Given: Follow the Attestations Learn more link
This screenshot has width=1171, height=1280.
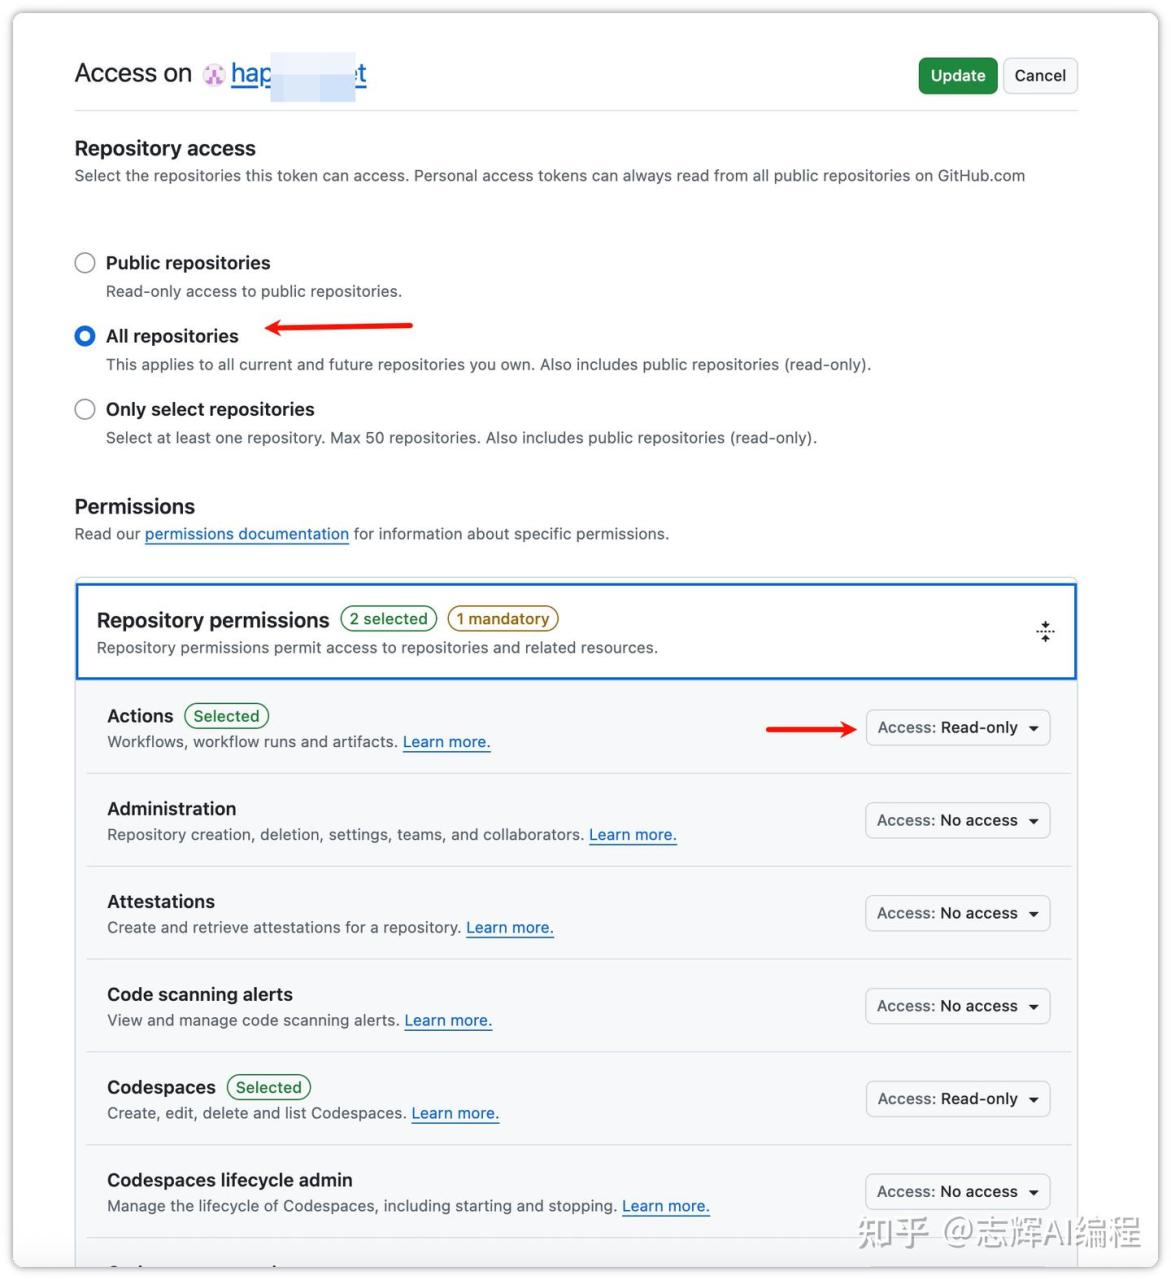Looking at the screenshot, I should (x=509, y=928).
